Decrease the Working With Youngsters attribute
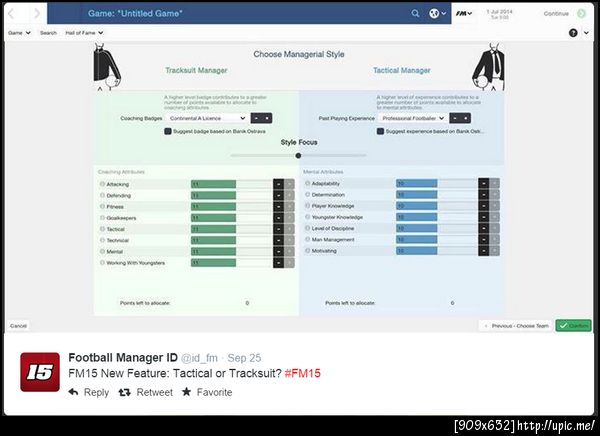Viewport: 600px width, 436px height. [279, 263]
